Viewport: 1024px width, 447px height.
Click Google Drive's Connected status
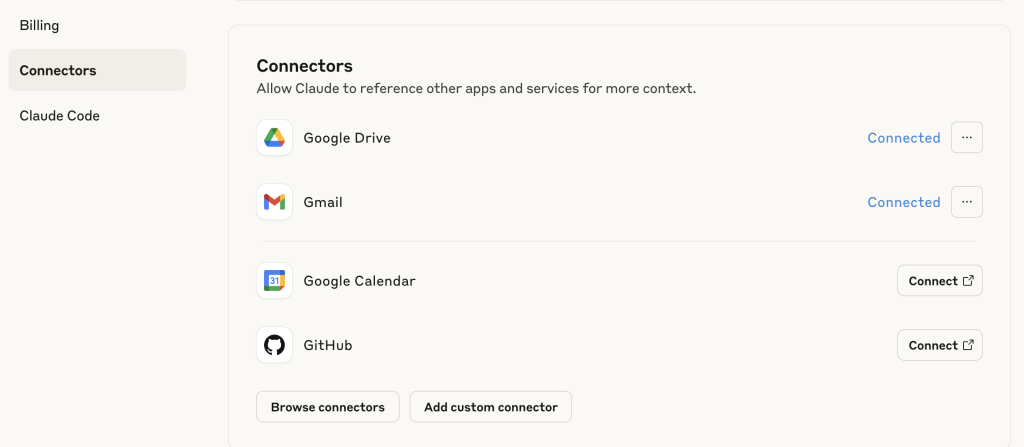coord(903,138)
